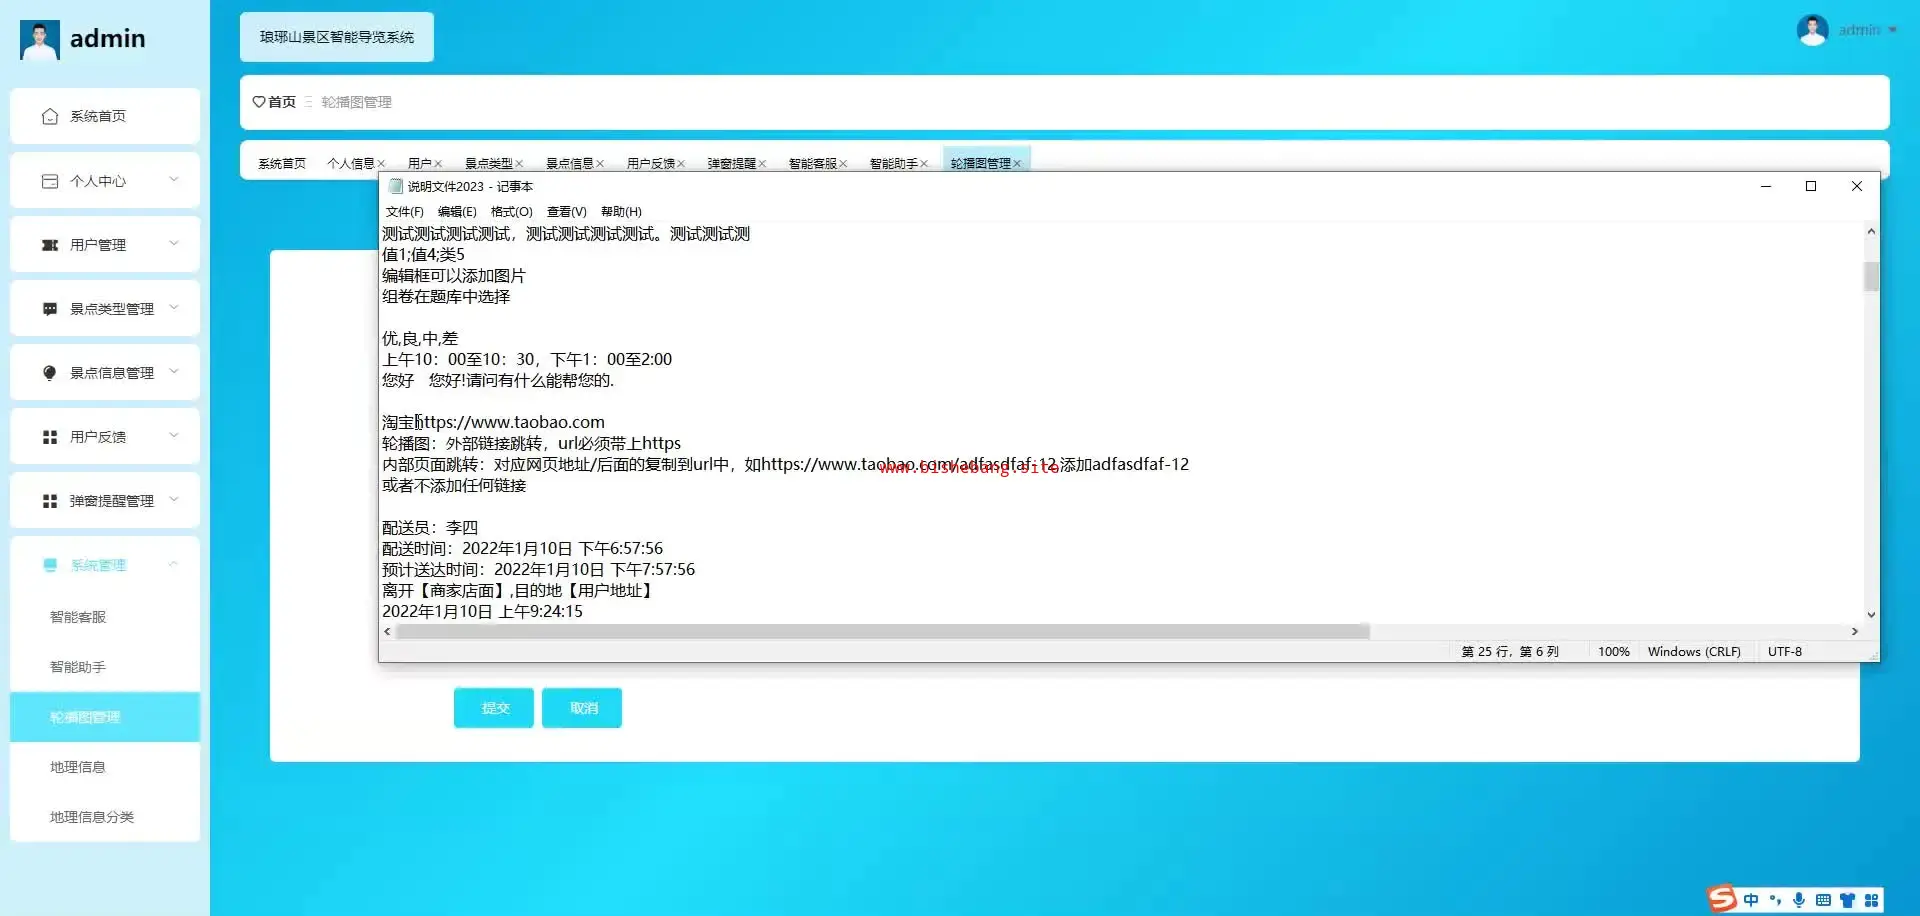This screenshot has width=1920, height=916.
Task: Expand the 个人中心 sidebar menu
Action: (x=174, y=180)
